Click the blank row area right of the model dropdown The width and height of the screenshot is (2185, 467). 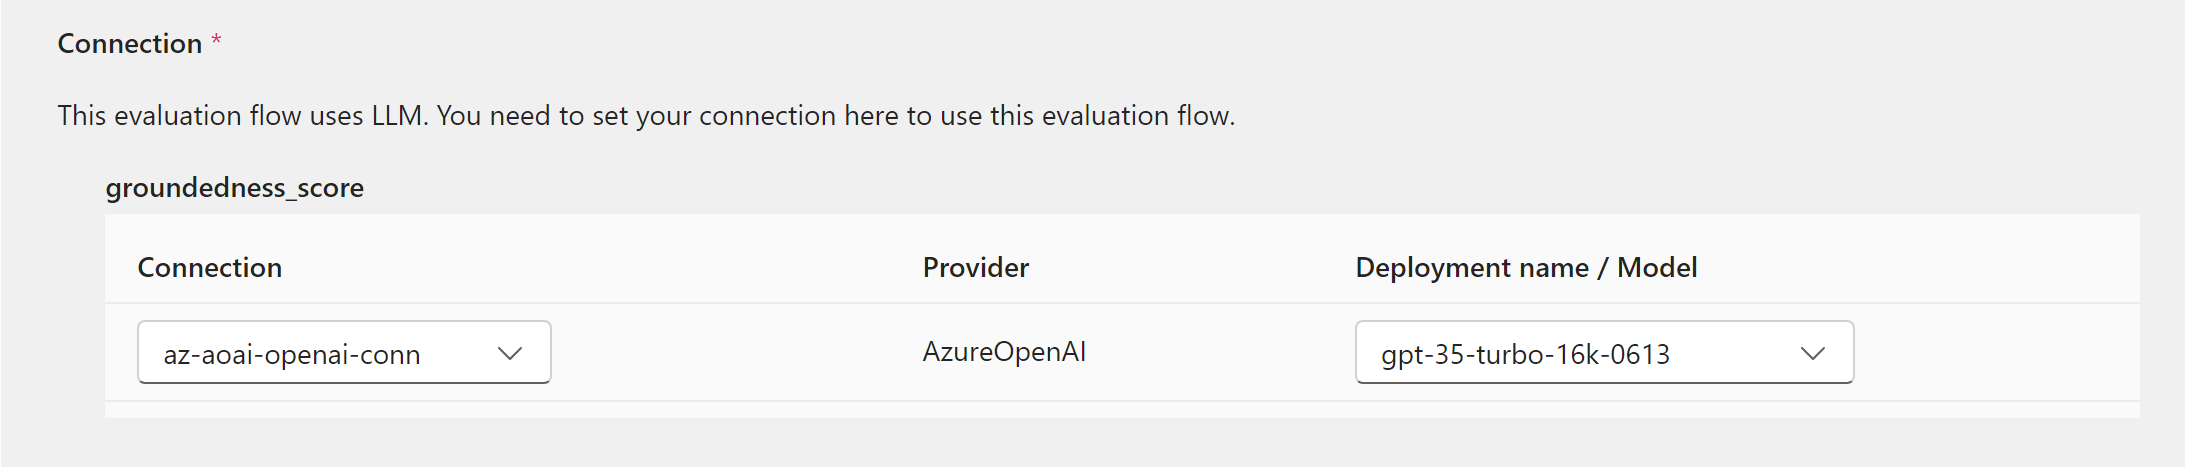[1996, 352]
